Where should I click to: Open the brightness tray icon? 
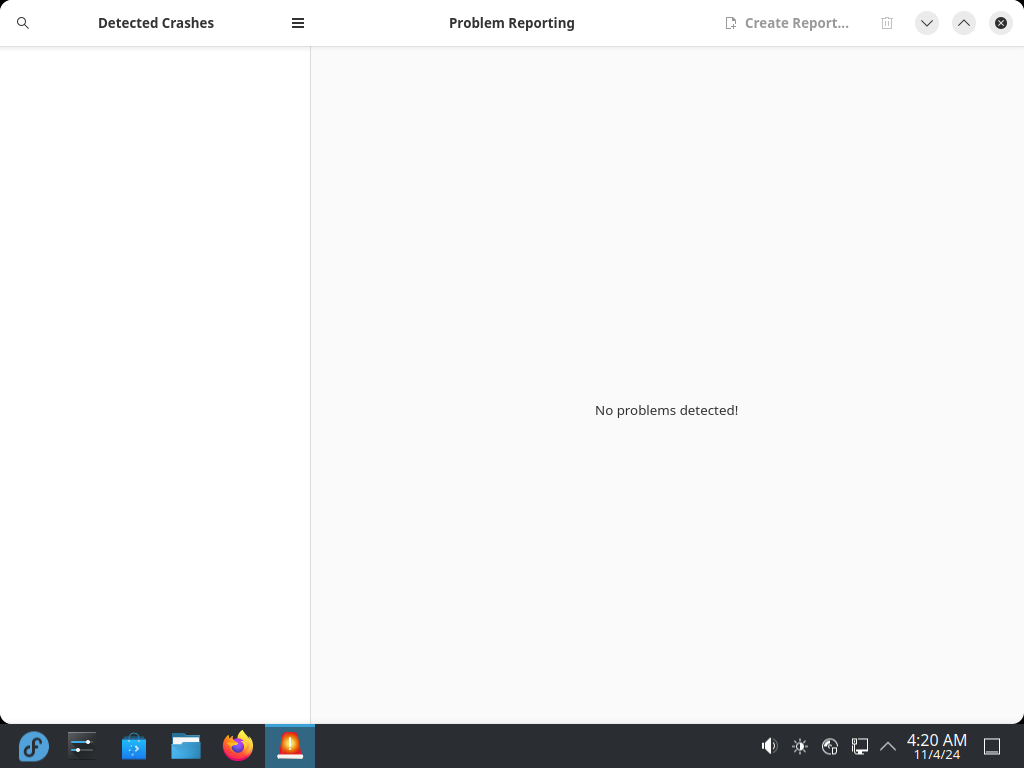pyautogui.click(x=800, y=746)
